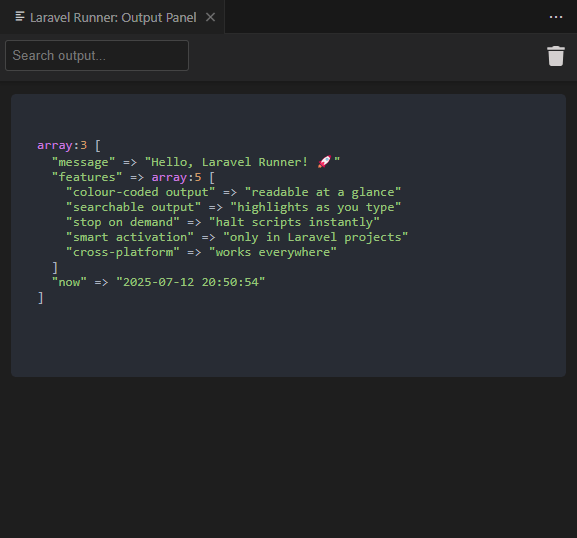Click the "message" key line
The width and height of the screenshot is (577, 538).
coord(196,162)
